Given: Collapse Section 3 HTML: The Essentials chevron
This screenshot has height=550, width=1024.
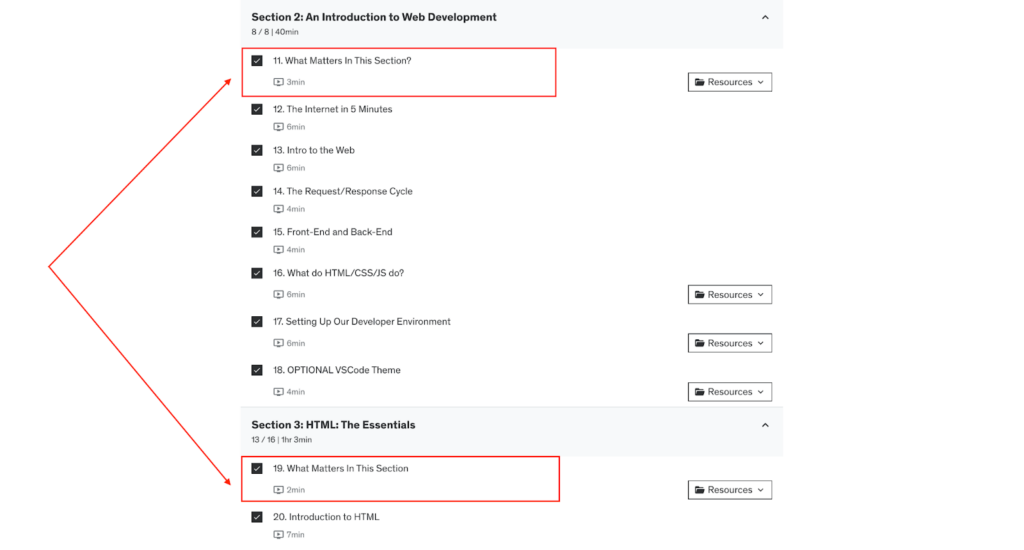Looking at the screenshot, I should coord(765,425).
